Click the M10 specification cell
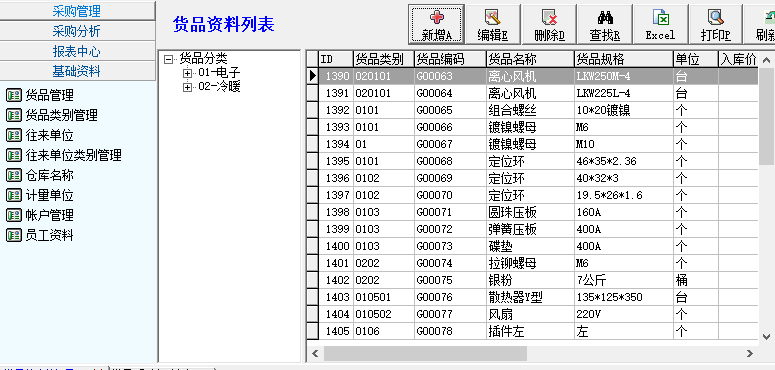The image size is (775, 370). pyautogui.click(x=624, y=144)
